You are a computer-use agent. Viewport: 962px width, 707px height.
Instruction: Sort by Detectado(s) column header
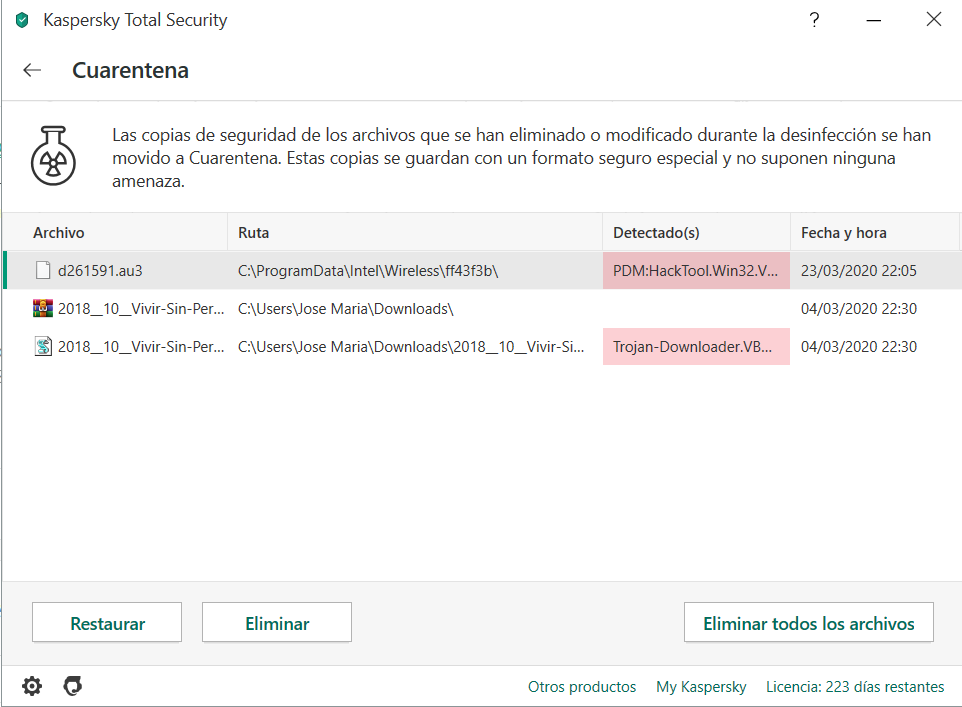(656, 233)
